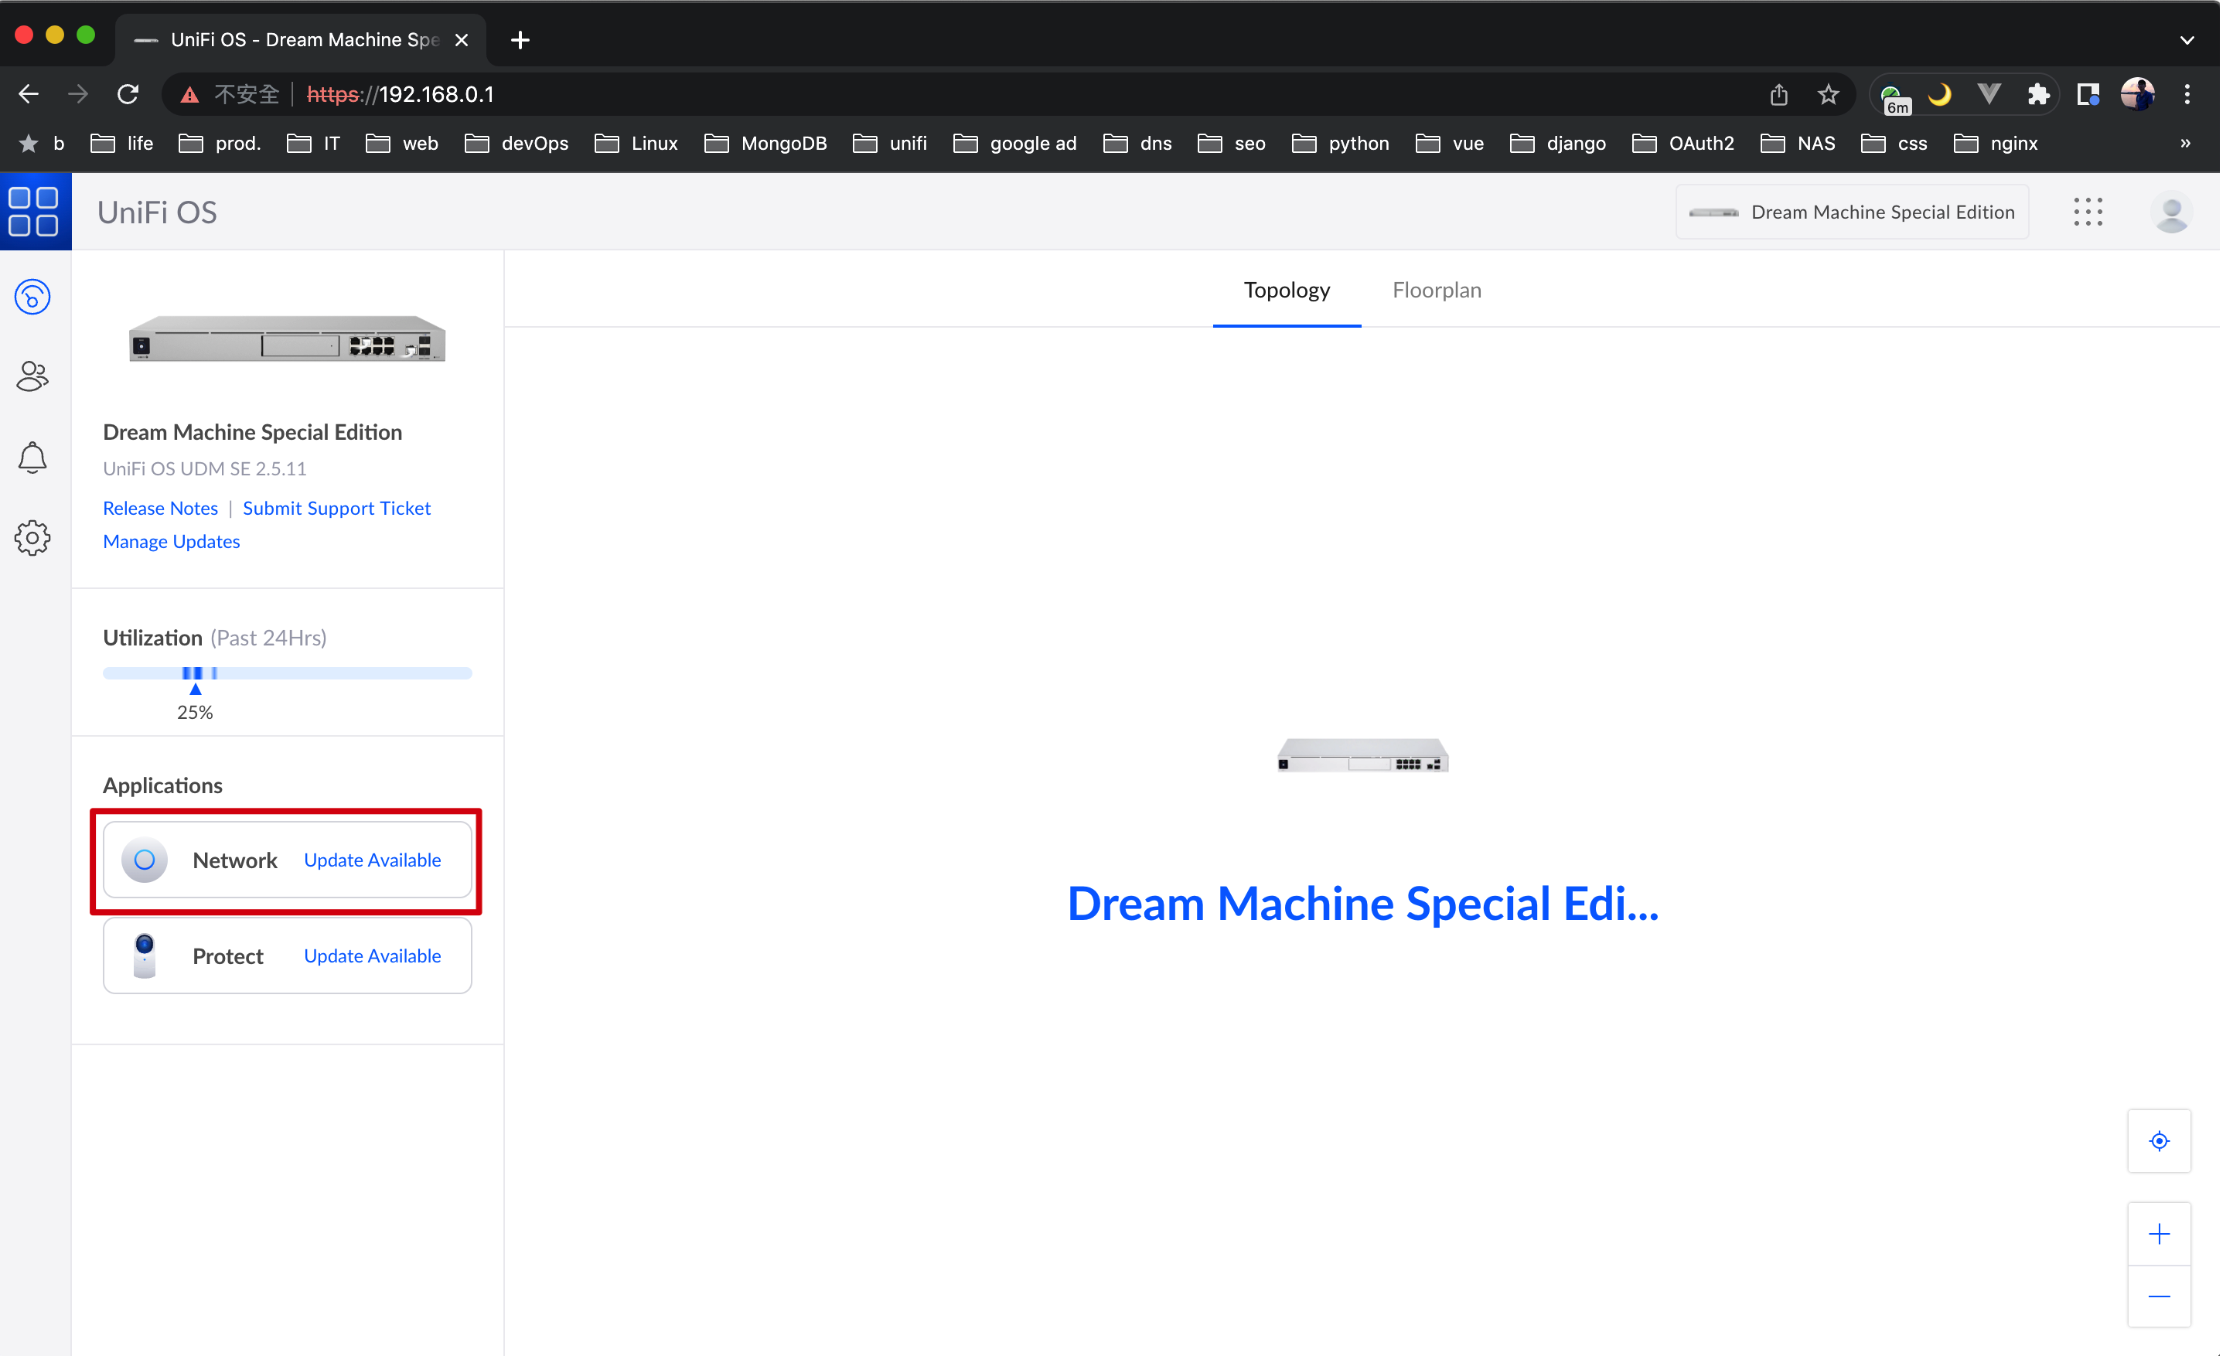Switch to the Floorplan tab
Image resolution: width=2220 pixels, height=1356 pixels.
click(1437, 290)
